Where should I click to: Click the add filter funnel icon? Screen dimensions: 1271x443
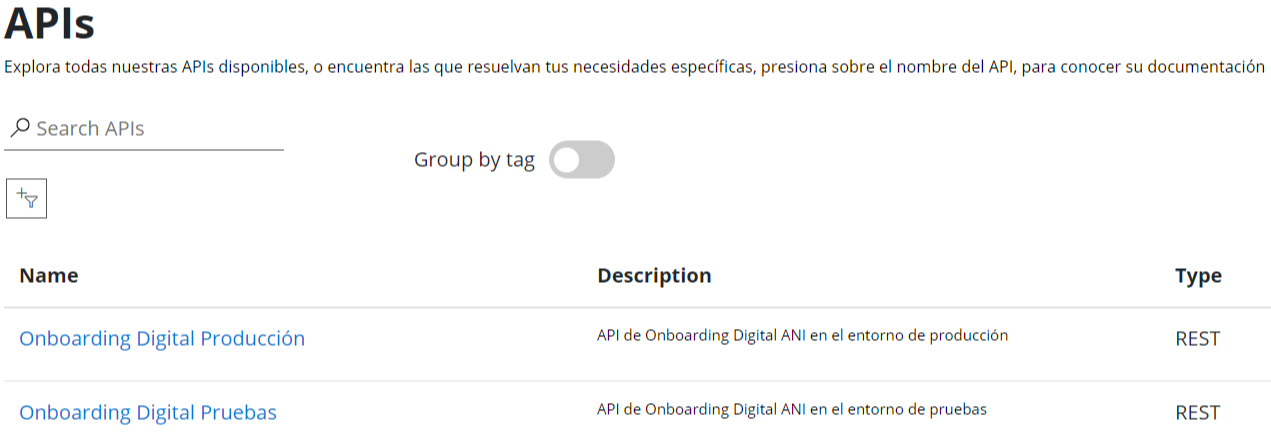27,199
